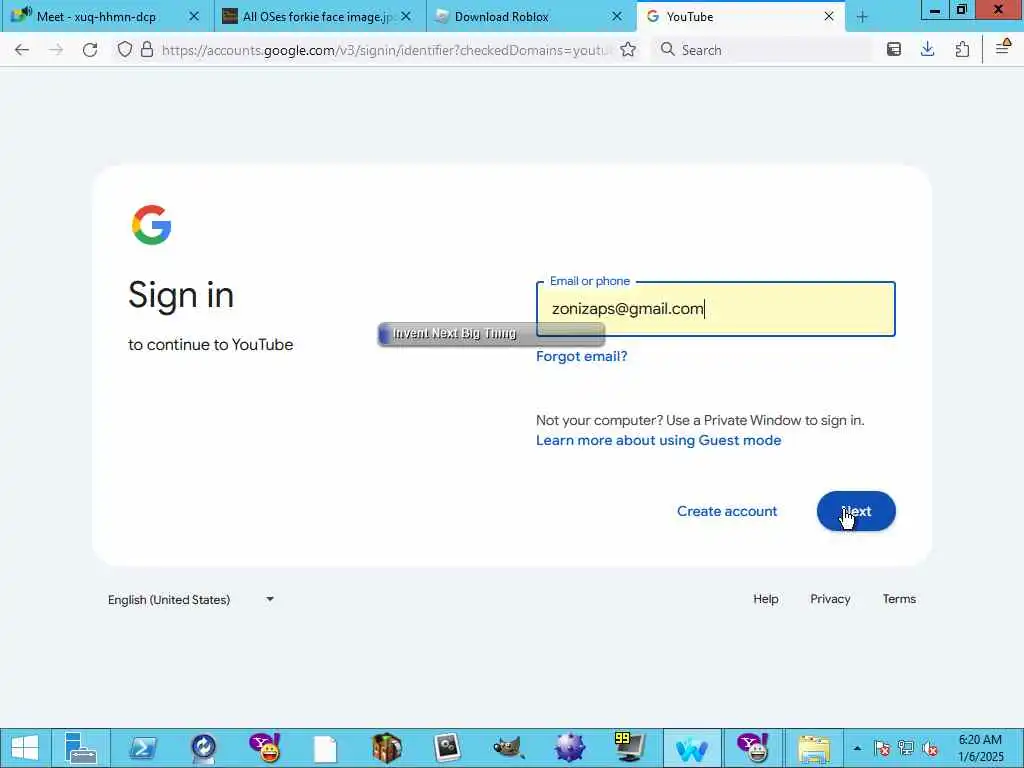Open the blue globe update taskbar icon
Viewport: 1024px width, 768px height.
tap(204, 748)
